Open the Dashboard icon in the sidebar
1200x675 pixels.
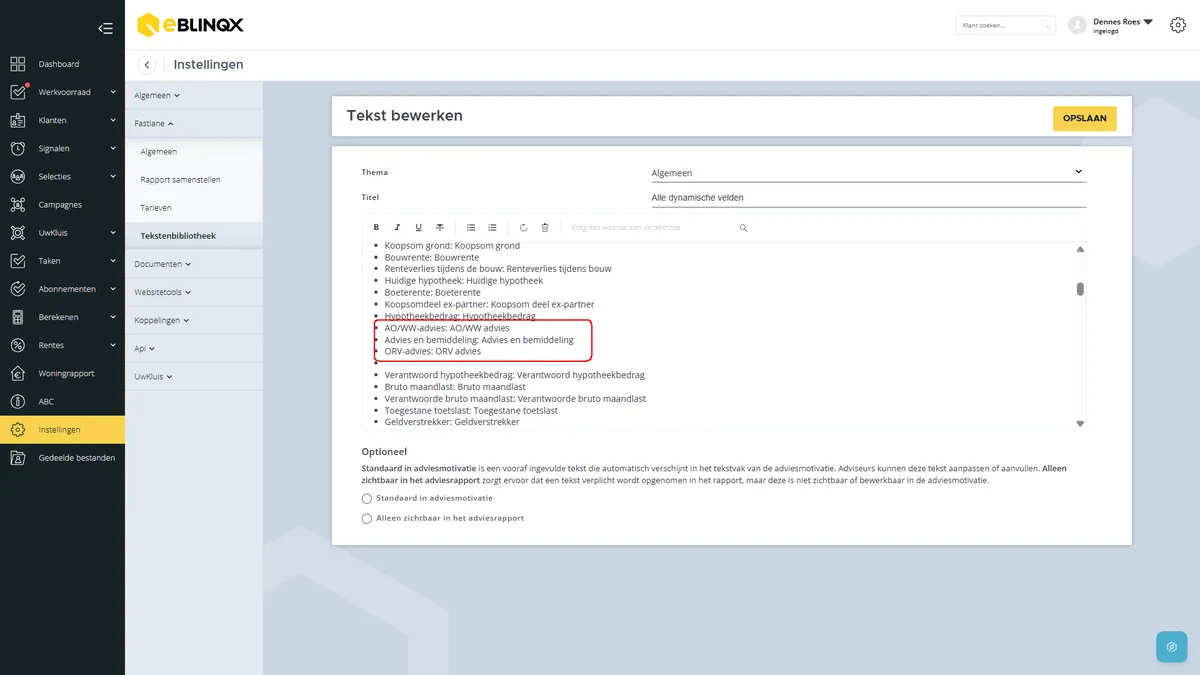point(18,64)
